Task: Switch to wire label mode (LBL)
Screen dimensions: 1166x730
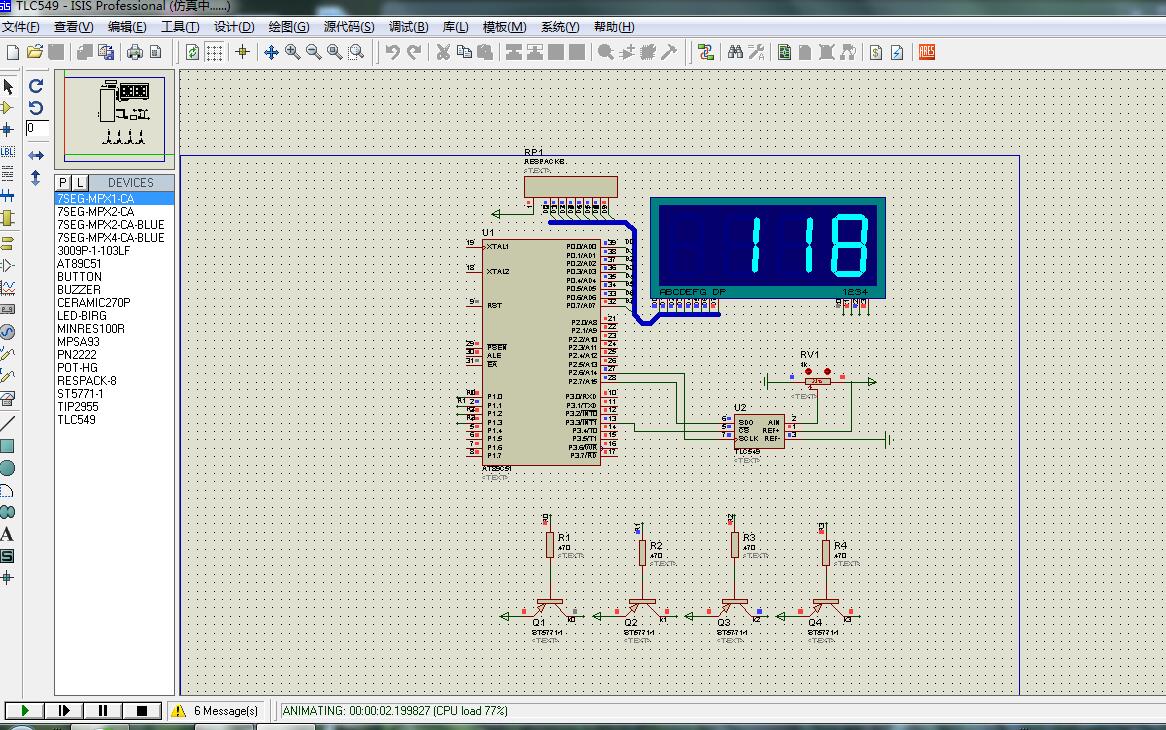Action: [7, 151]
